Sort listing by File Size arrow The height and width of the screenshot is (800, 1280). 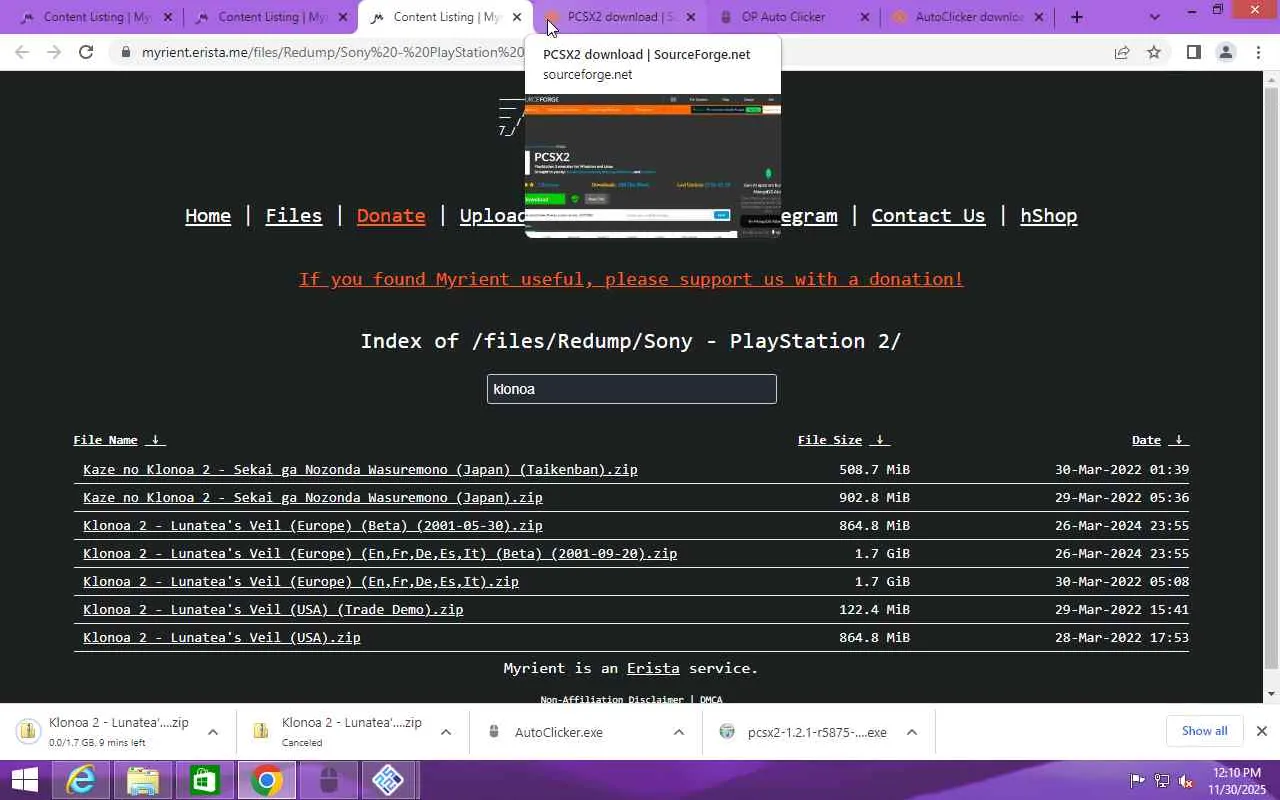click(x=879, y=440)
